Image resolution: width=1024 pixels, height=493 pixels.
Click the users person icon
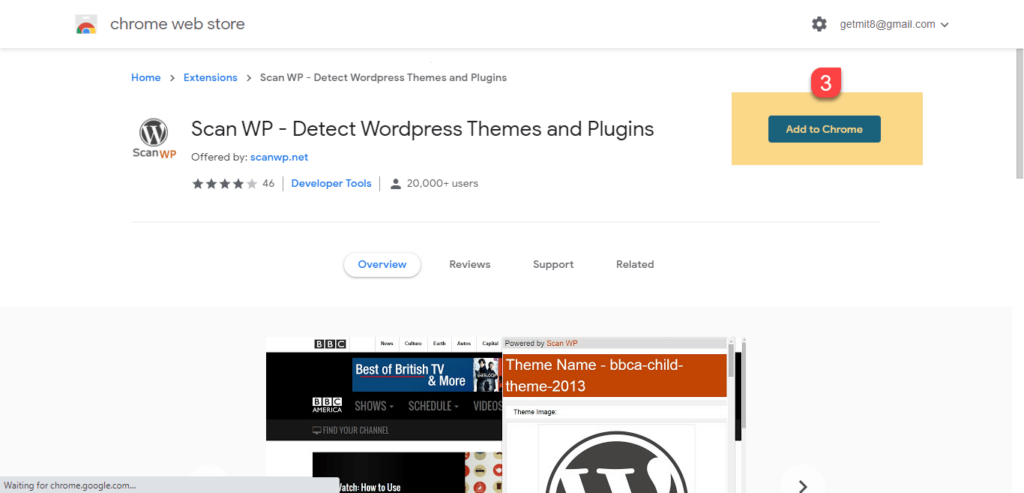pos(395,184)
